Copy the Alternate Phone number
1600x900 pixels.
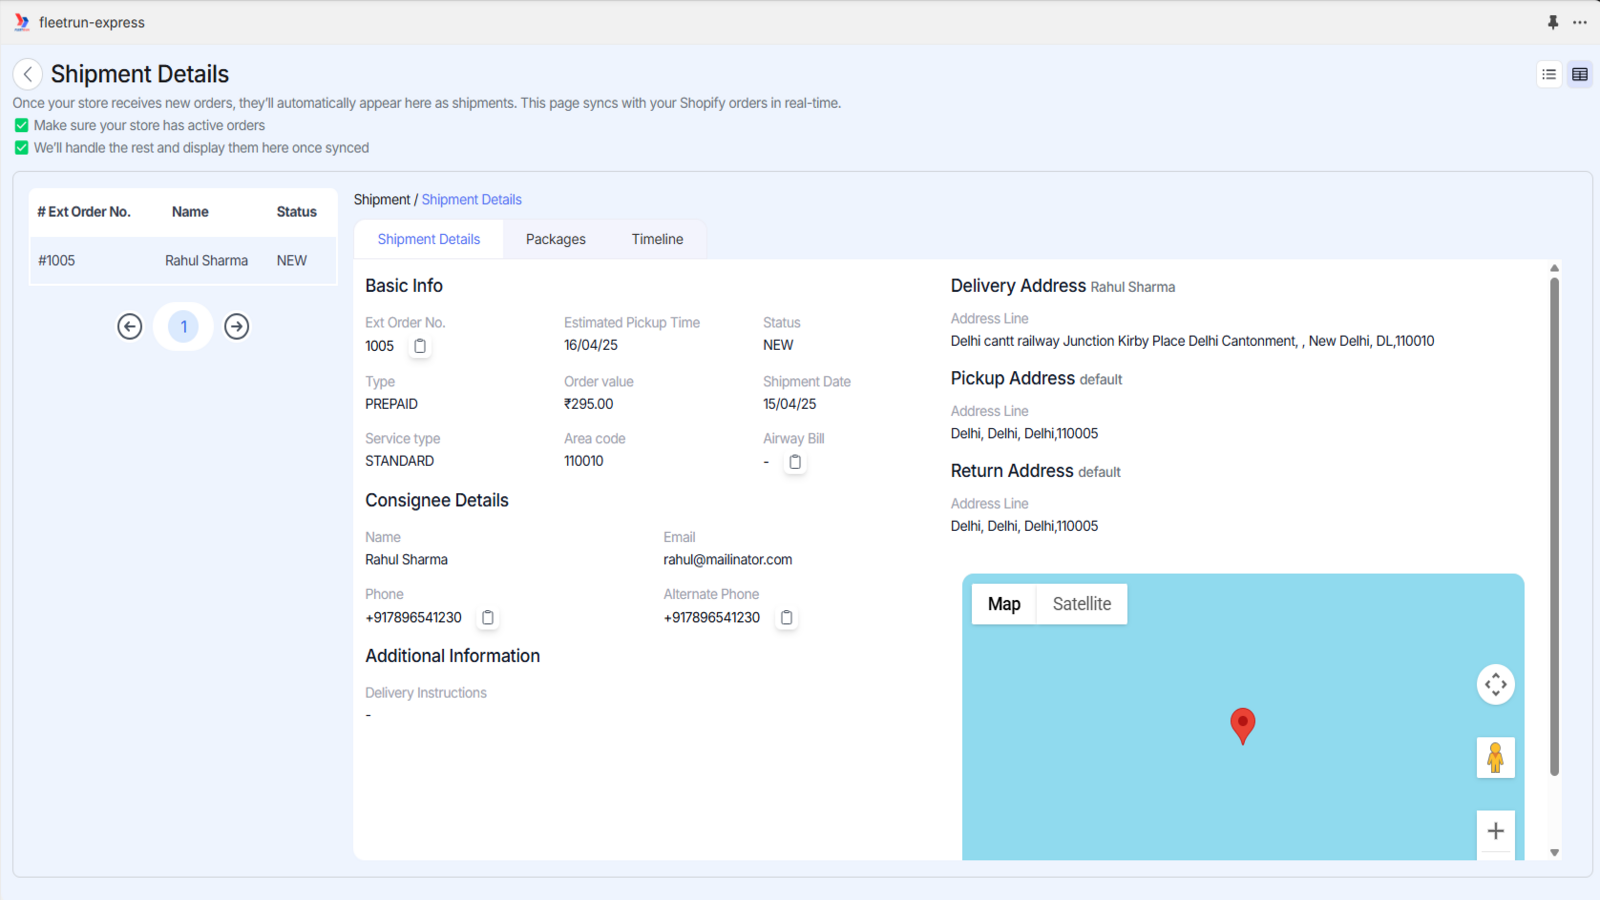coord(786,617)
